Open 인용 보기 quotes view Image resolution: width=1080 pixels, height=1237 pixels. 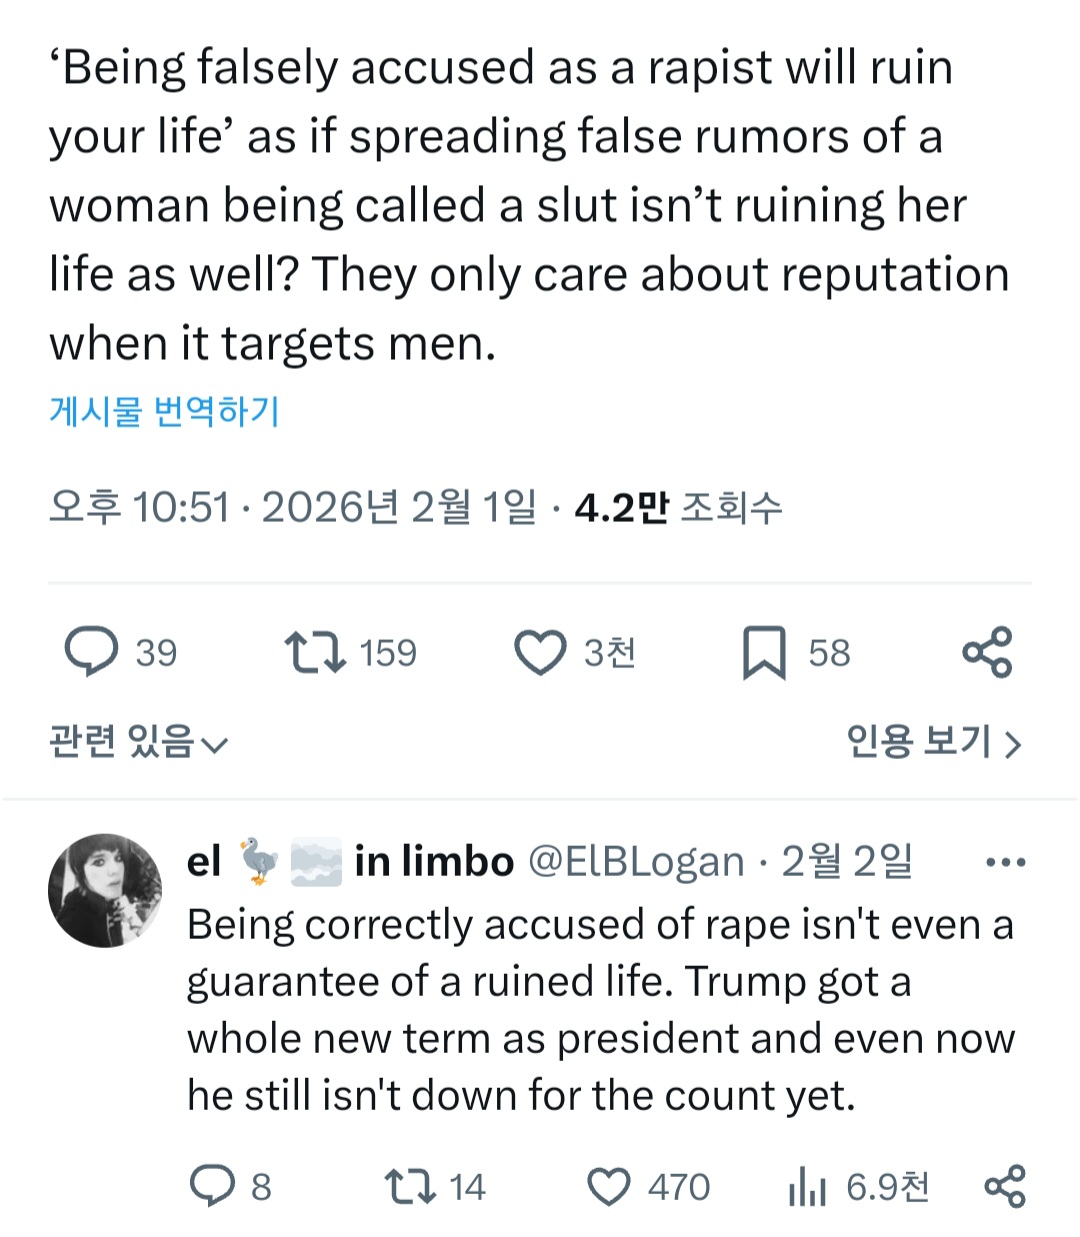933,742
